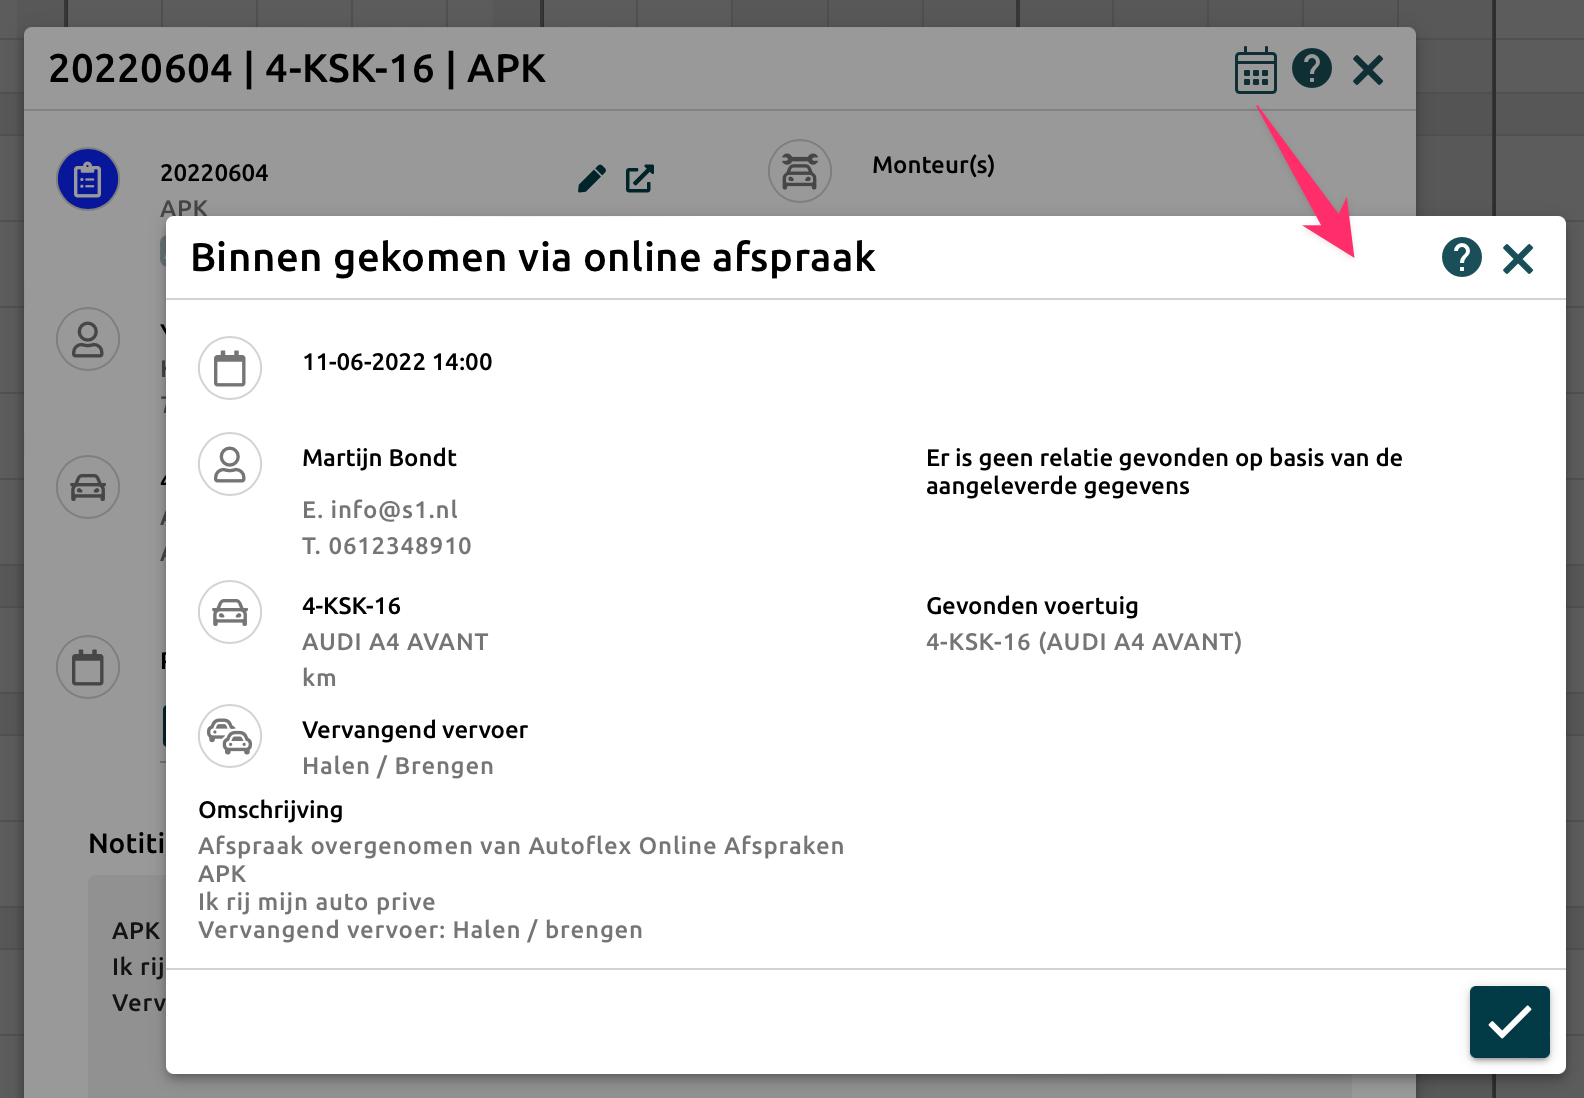Click the Monteur(s) label
Image resolution: width=1584 pixels, height=1098 pixels.
(933, 165)
